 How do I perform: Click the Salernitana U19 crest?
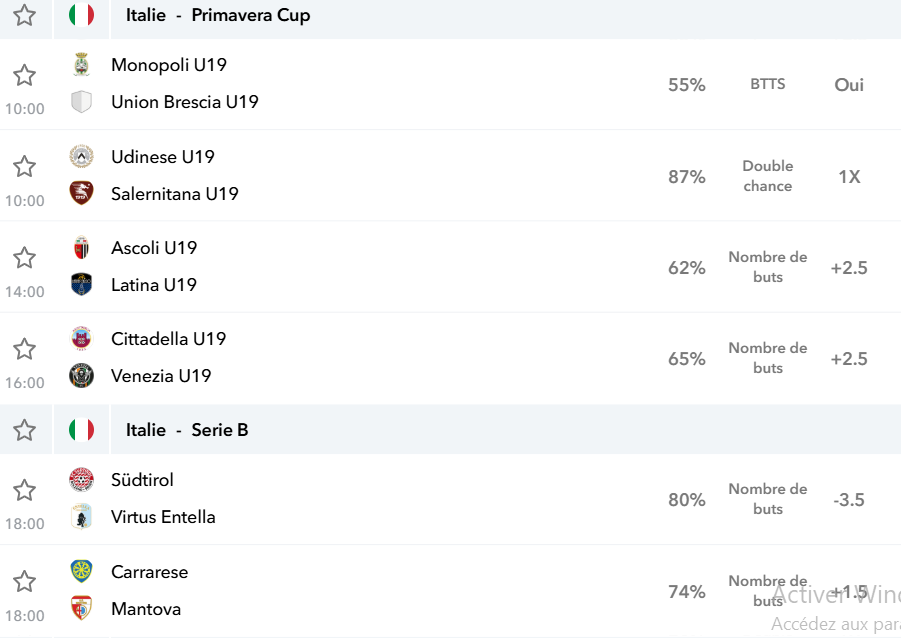coord(81,193)
